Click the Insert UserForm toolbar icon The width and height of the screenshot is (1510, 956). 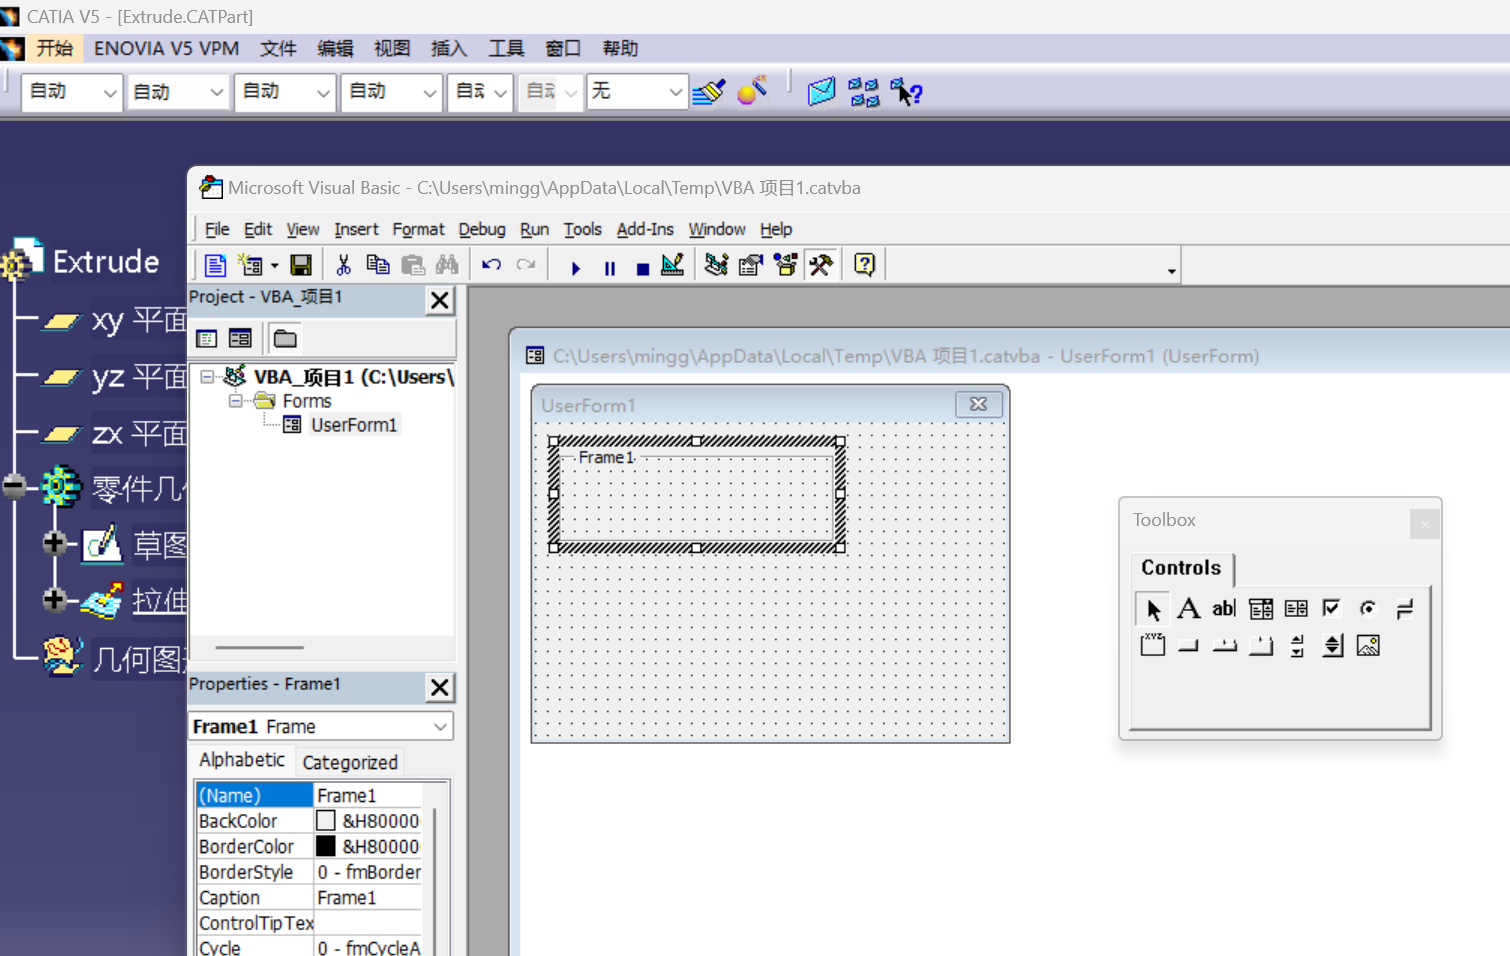point(251,265)
